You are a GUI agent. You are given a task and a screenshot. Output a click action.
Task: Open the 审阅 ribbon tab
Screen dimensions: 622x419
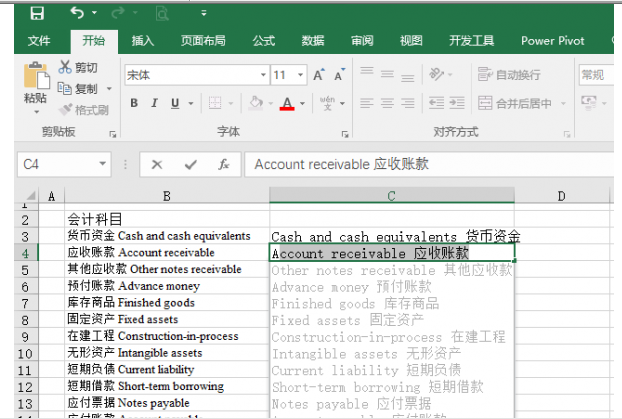click(362, 40)
